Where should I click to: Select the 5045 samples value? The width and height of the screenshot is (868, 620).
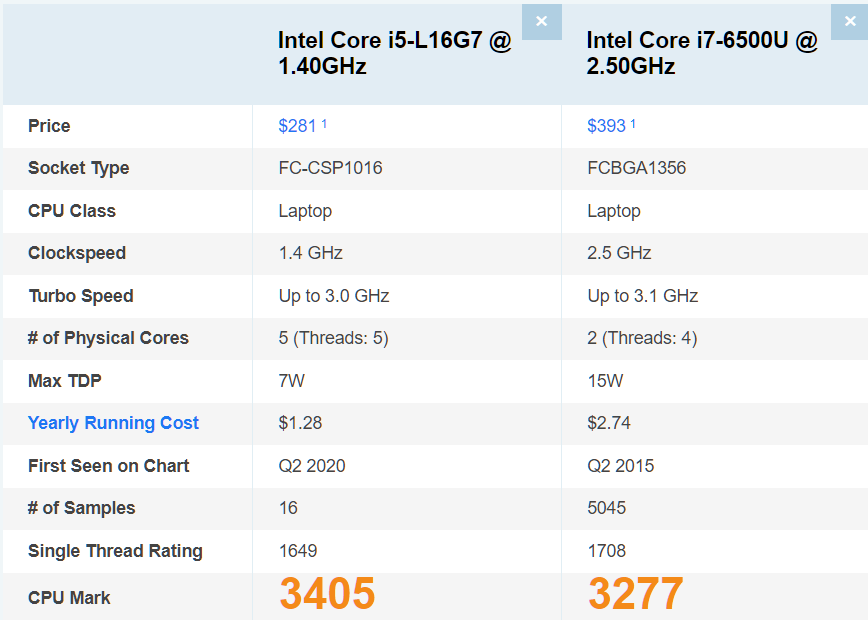click(x=607, y=508)
